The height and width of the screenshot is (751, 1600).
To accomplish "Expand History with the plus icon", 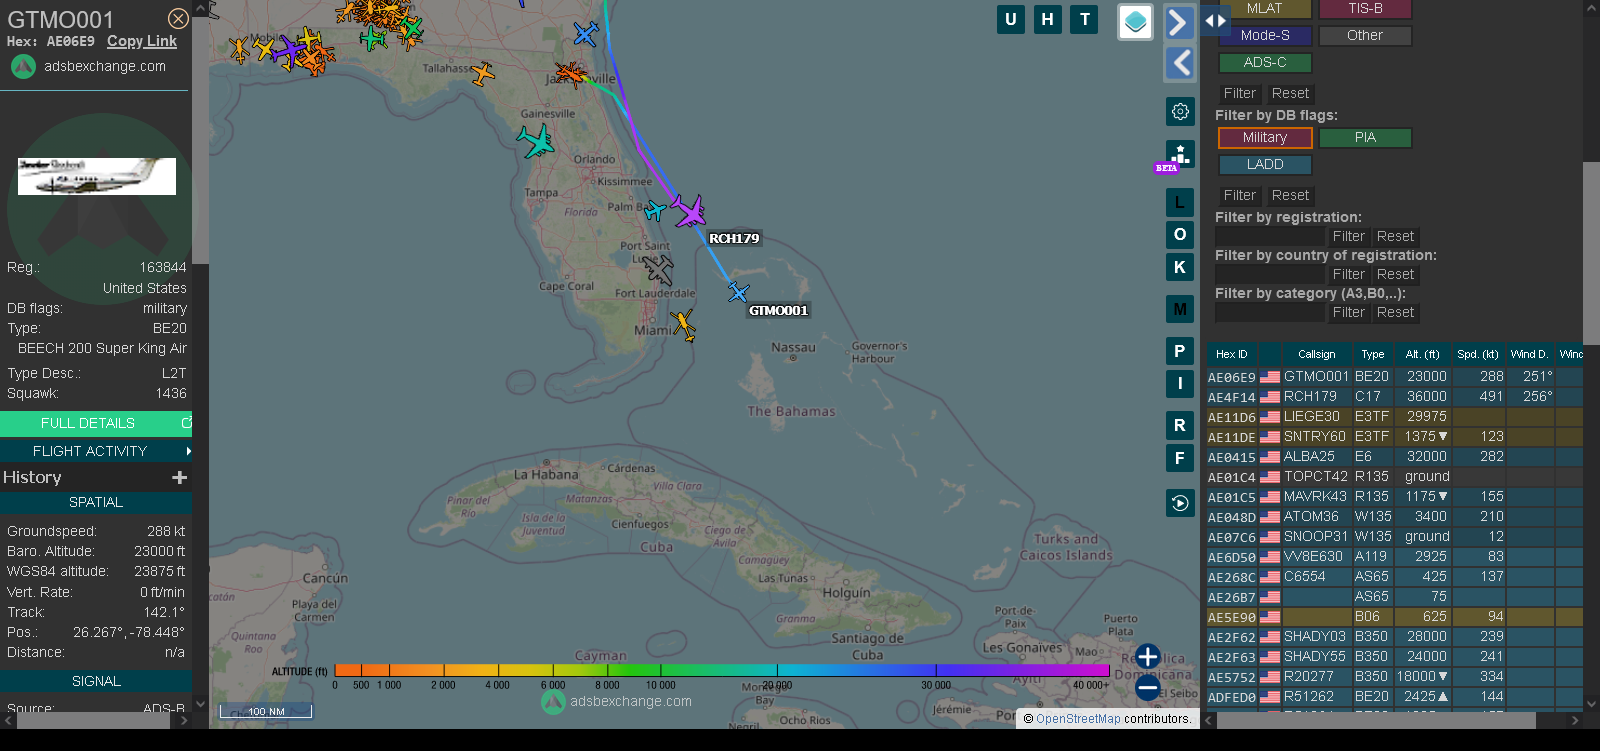I will pos(180,478).
